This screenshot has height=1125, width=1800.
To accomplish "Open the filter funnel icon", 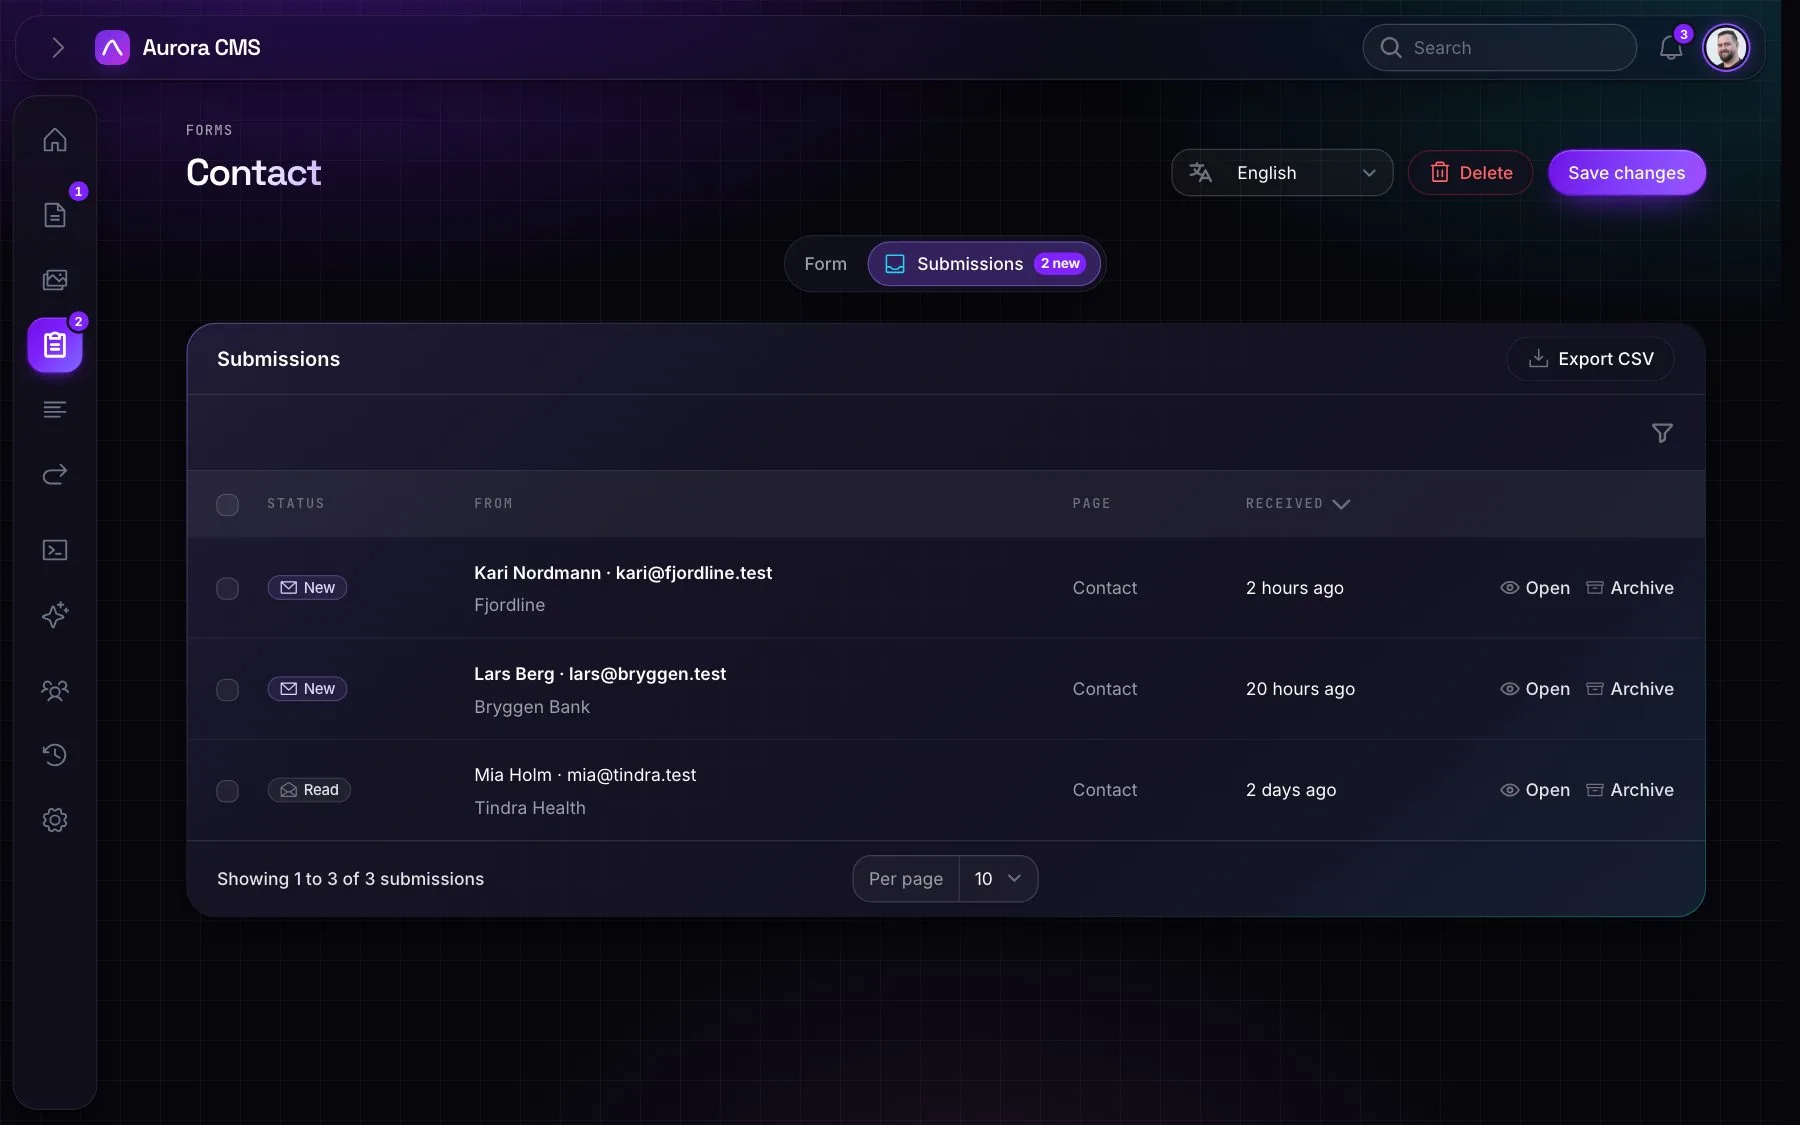I will pos(1661,433).
